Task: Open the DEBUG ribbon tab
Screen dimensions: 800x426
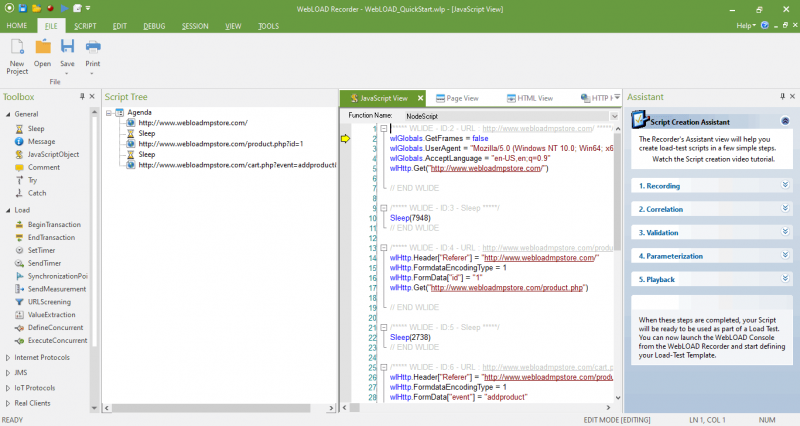Action: pyautogui.click(x=154, y=24)
